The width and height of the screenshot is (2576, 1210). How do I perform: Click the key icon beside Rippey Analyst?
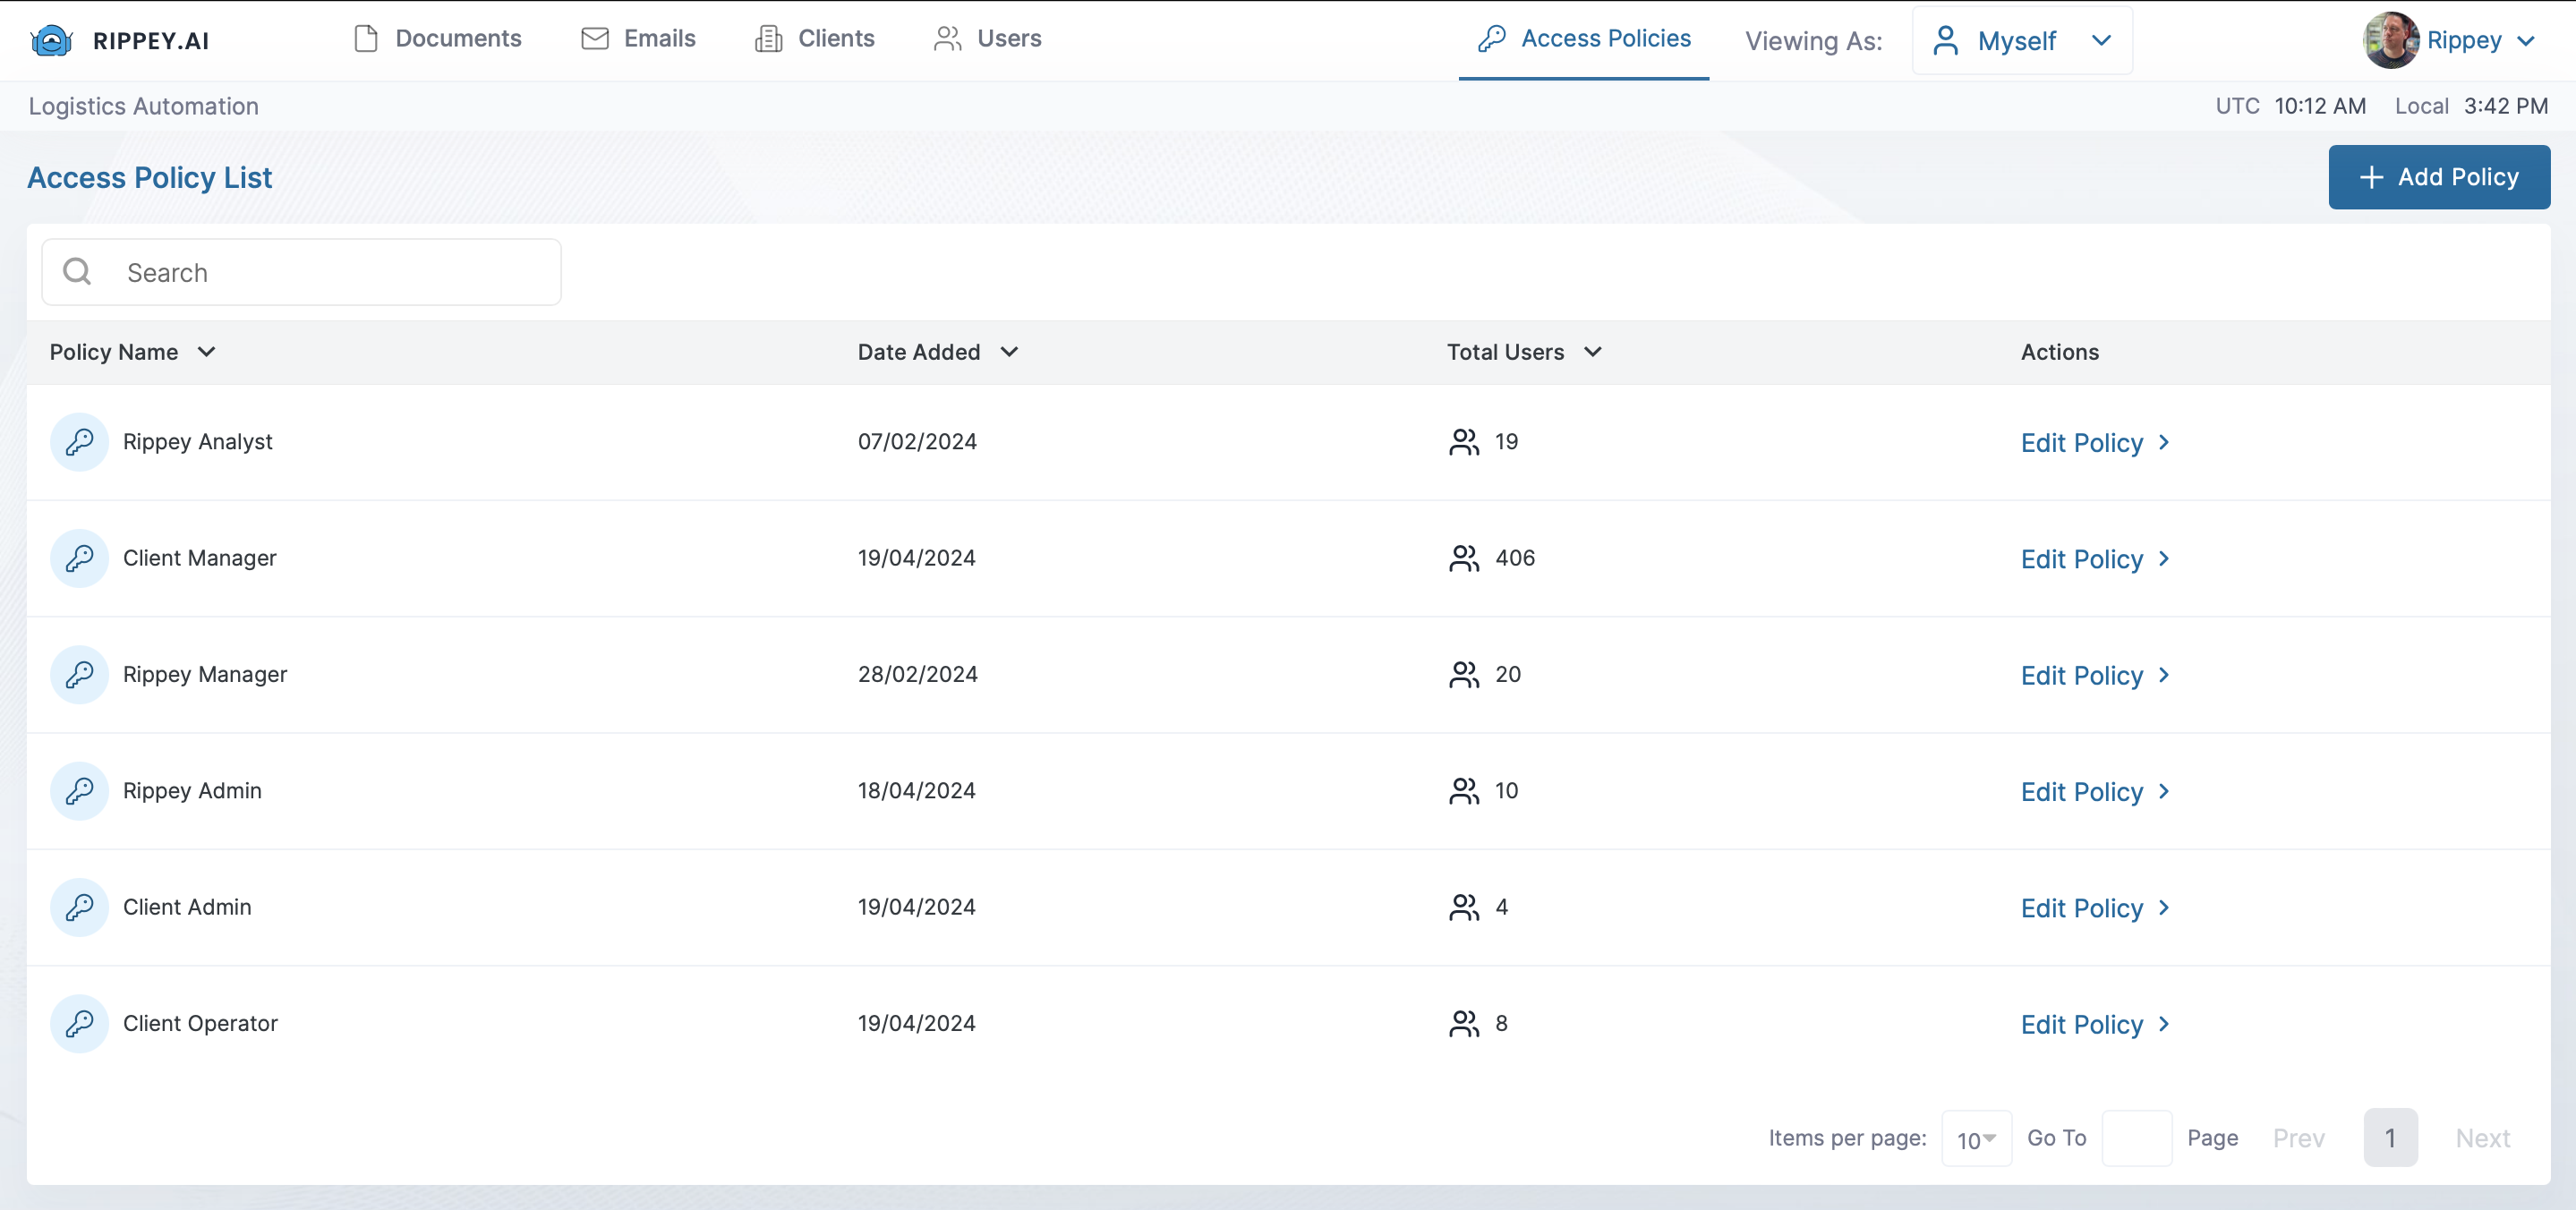point(80,442)
